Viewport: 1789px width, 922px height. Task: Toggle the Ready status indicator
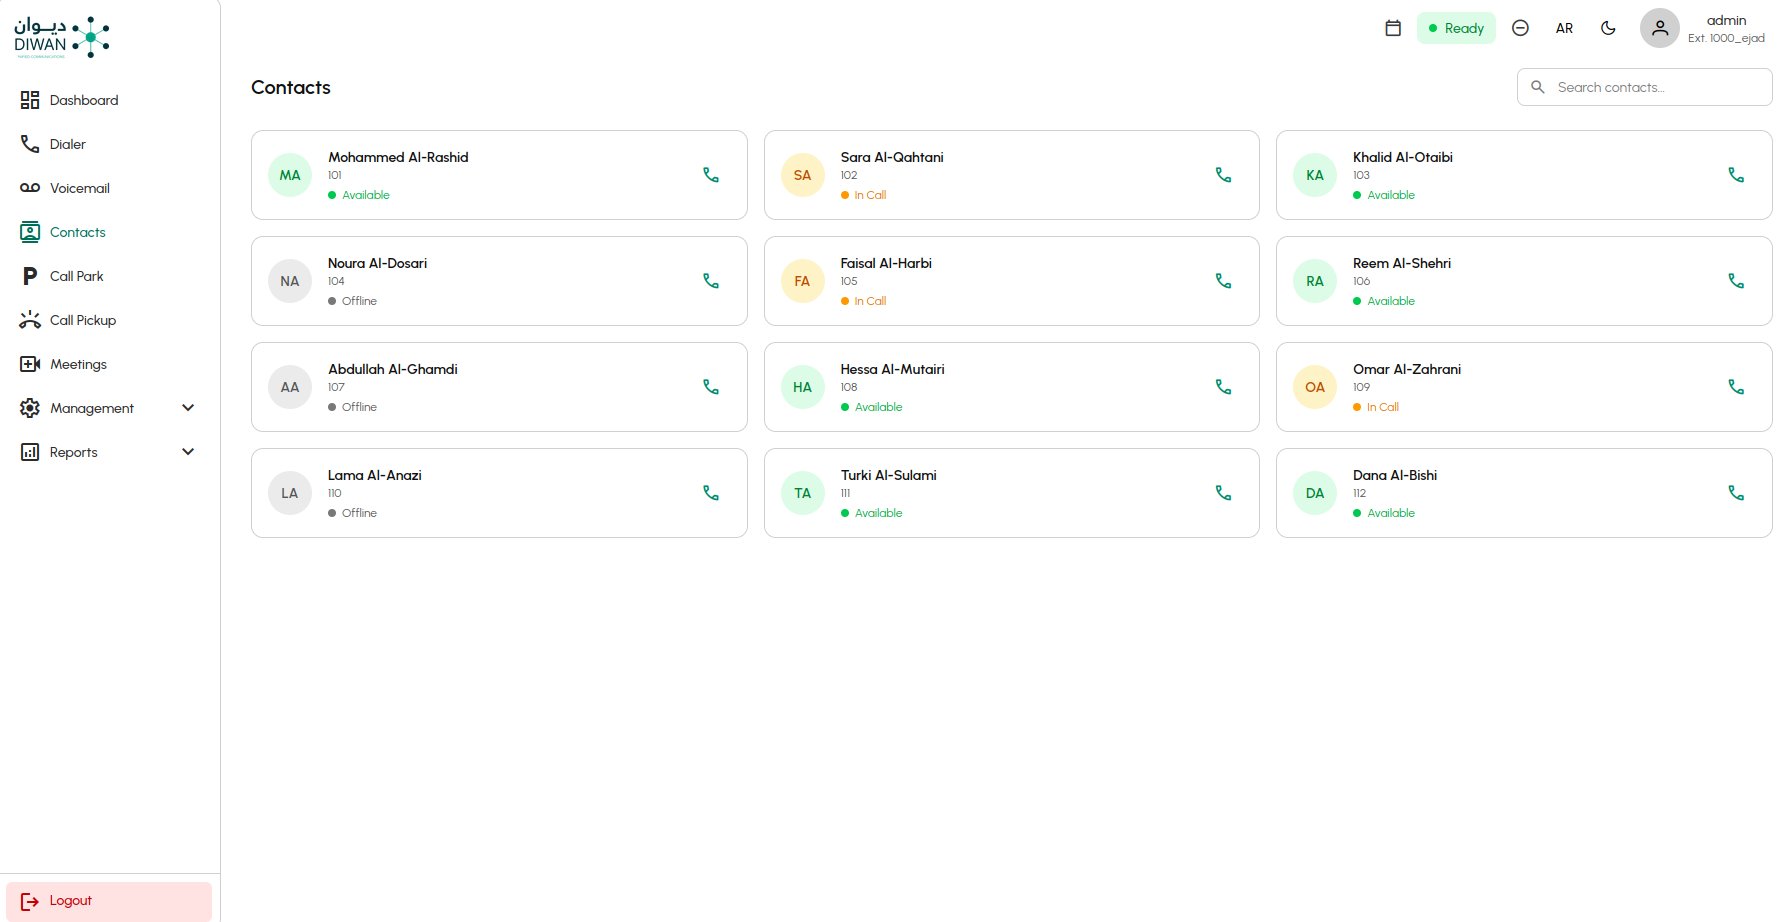(1456, 28)
